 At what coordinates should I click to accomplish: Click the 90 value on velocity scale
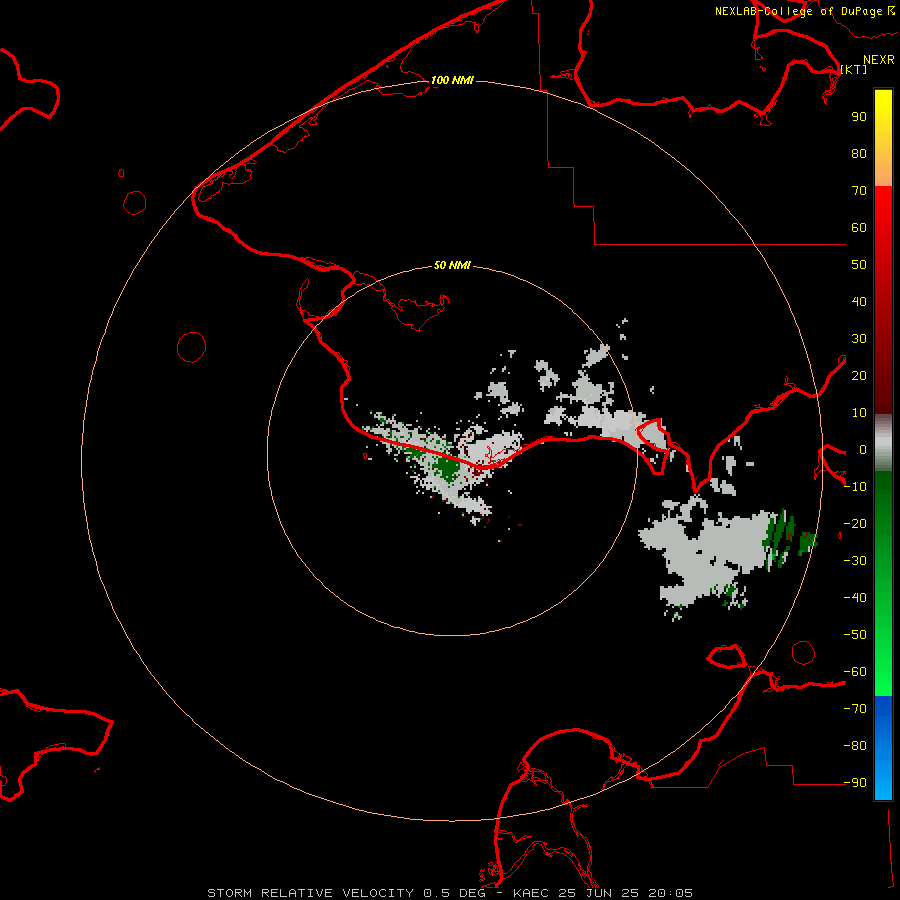pos(859,117)
